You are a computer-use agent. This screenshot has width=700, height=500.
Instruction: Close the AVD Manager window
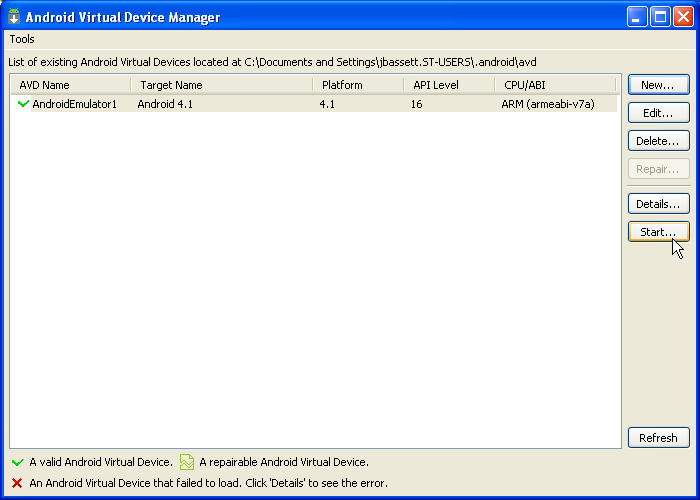(683, 17)
